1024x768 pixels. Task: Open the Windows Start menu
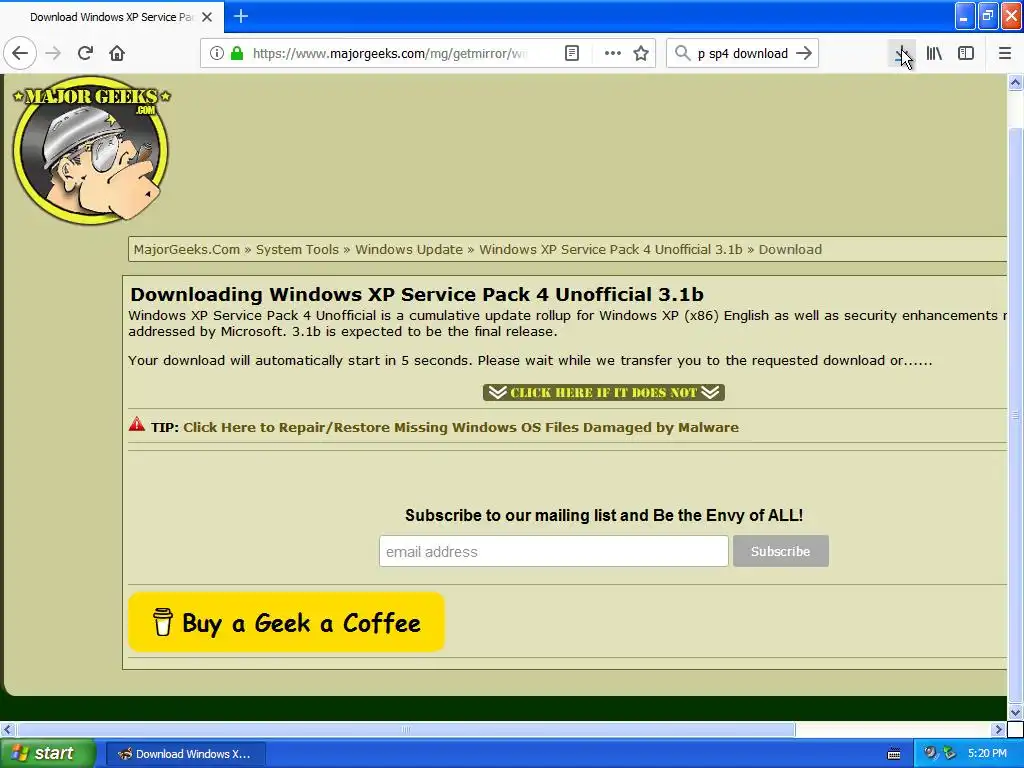(x=47, y=754)
